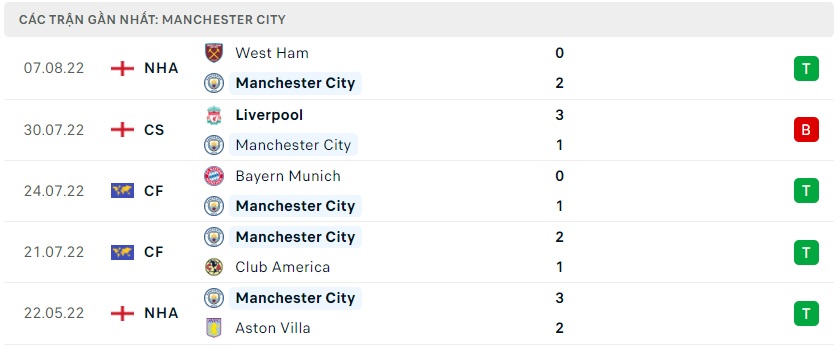This screenshot has height=360, width=837.
Task: Click the Bayern Munich club crest
Action: [214, 176]
